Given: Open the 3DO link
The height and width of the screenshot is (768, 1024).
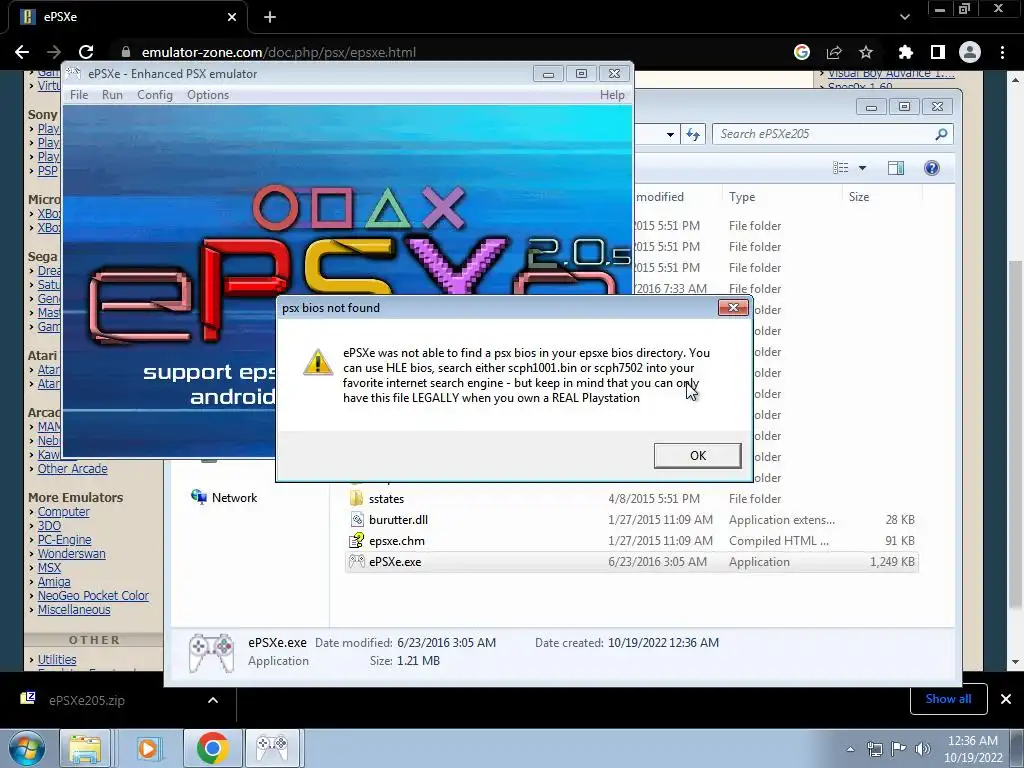Looking at the screenshot, I should pos(49,526).
